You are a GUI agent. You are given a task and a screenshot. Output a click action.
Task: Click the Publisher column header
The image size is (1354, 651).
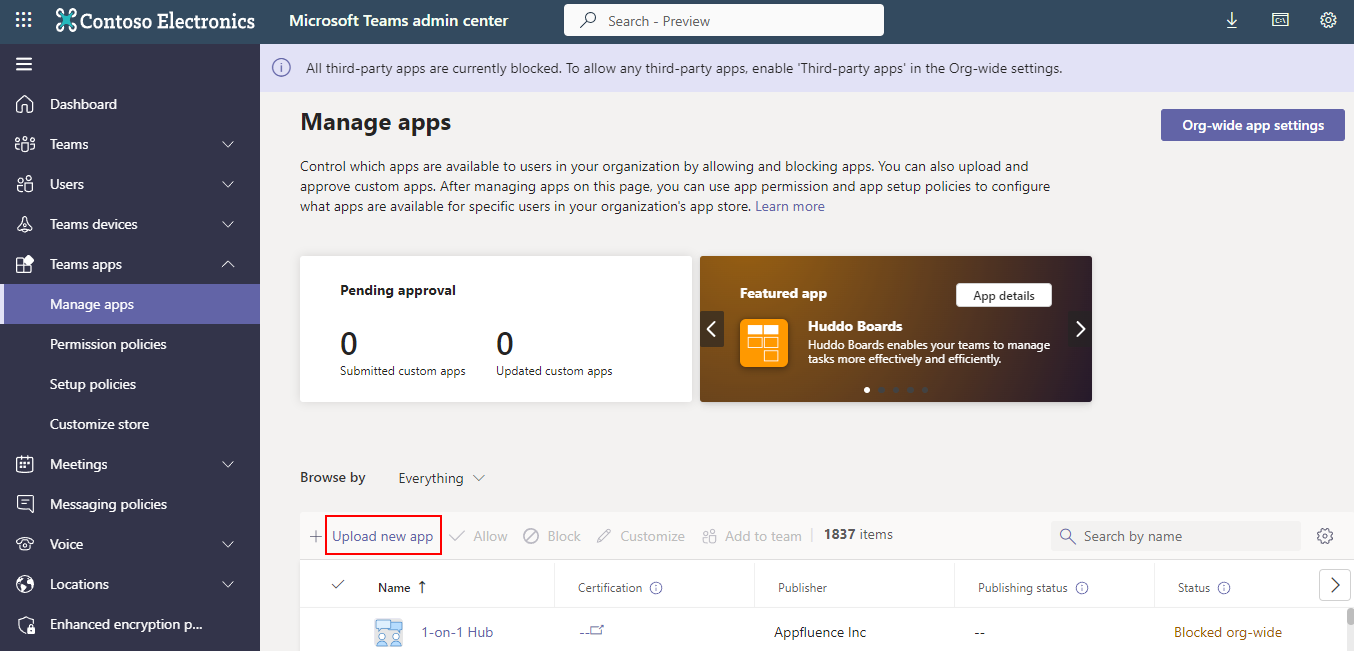tap(802, 588)
